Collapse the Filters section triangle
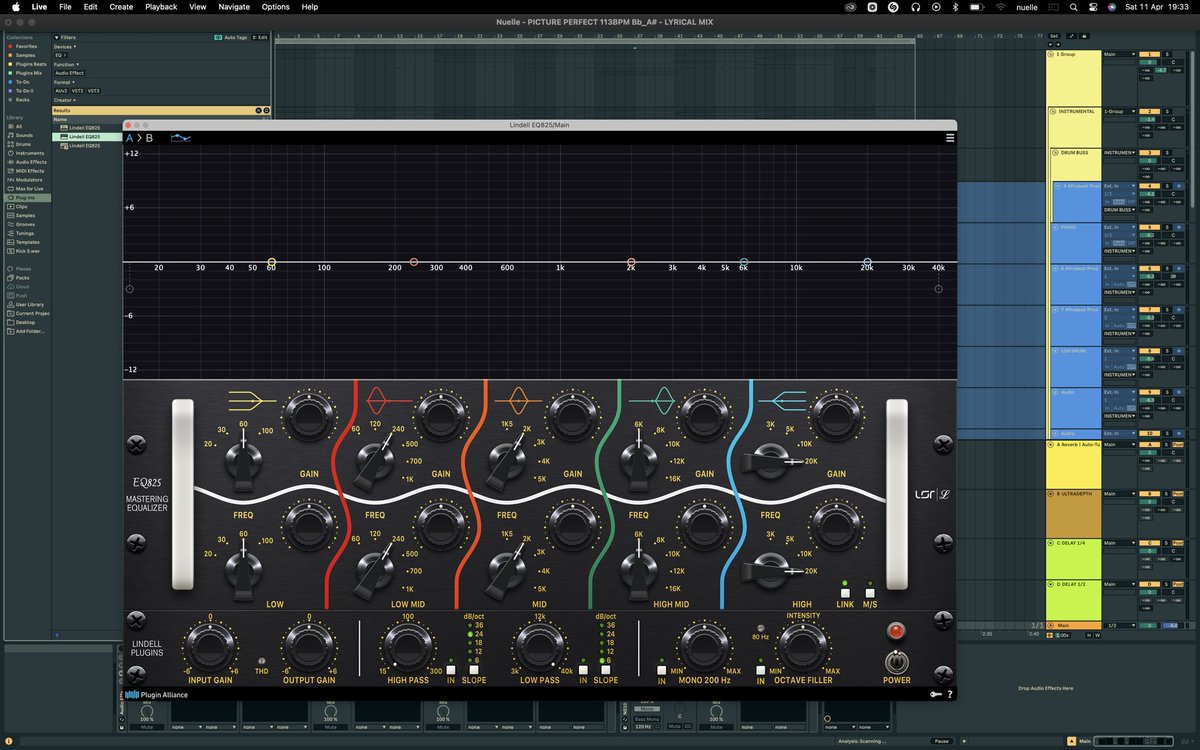 point(57,37)
